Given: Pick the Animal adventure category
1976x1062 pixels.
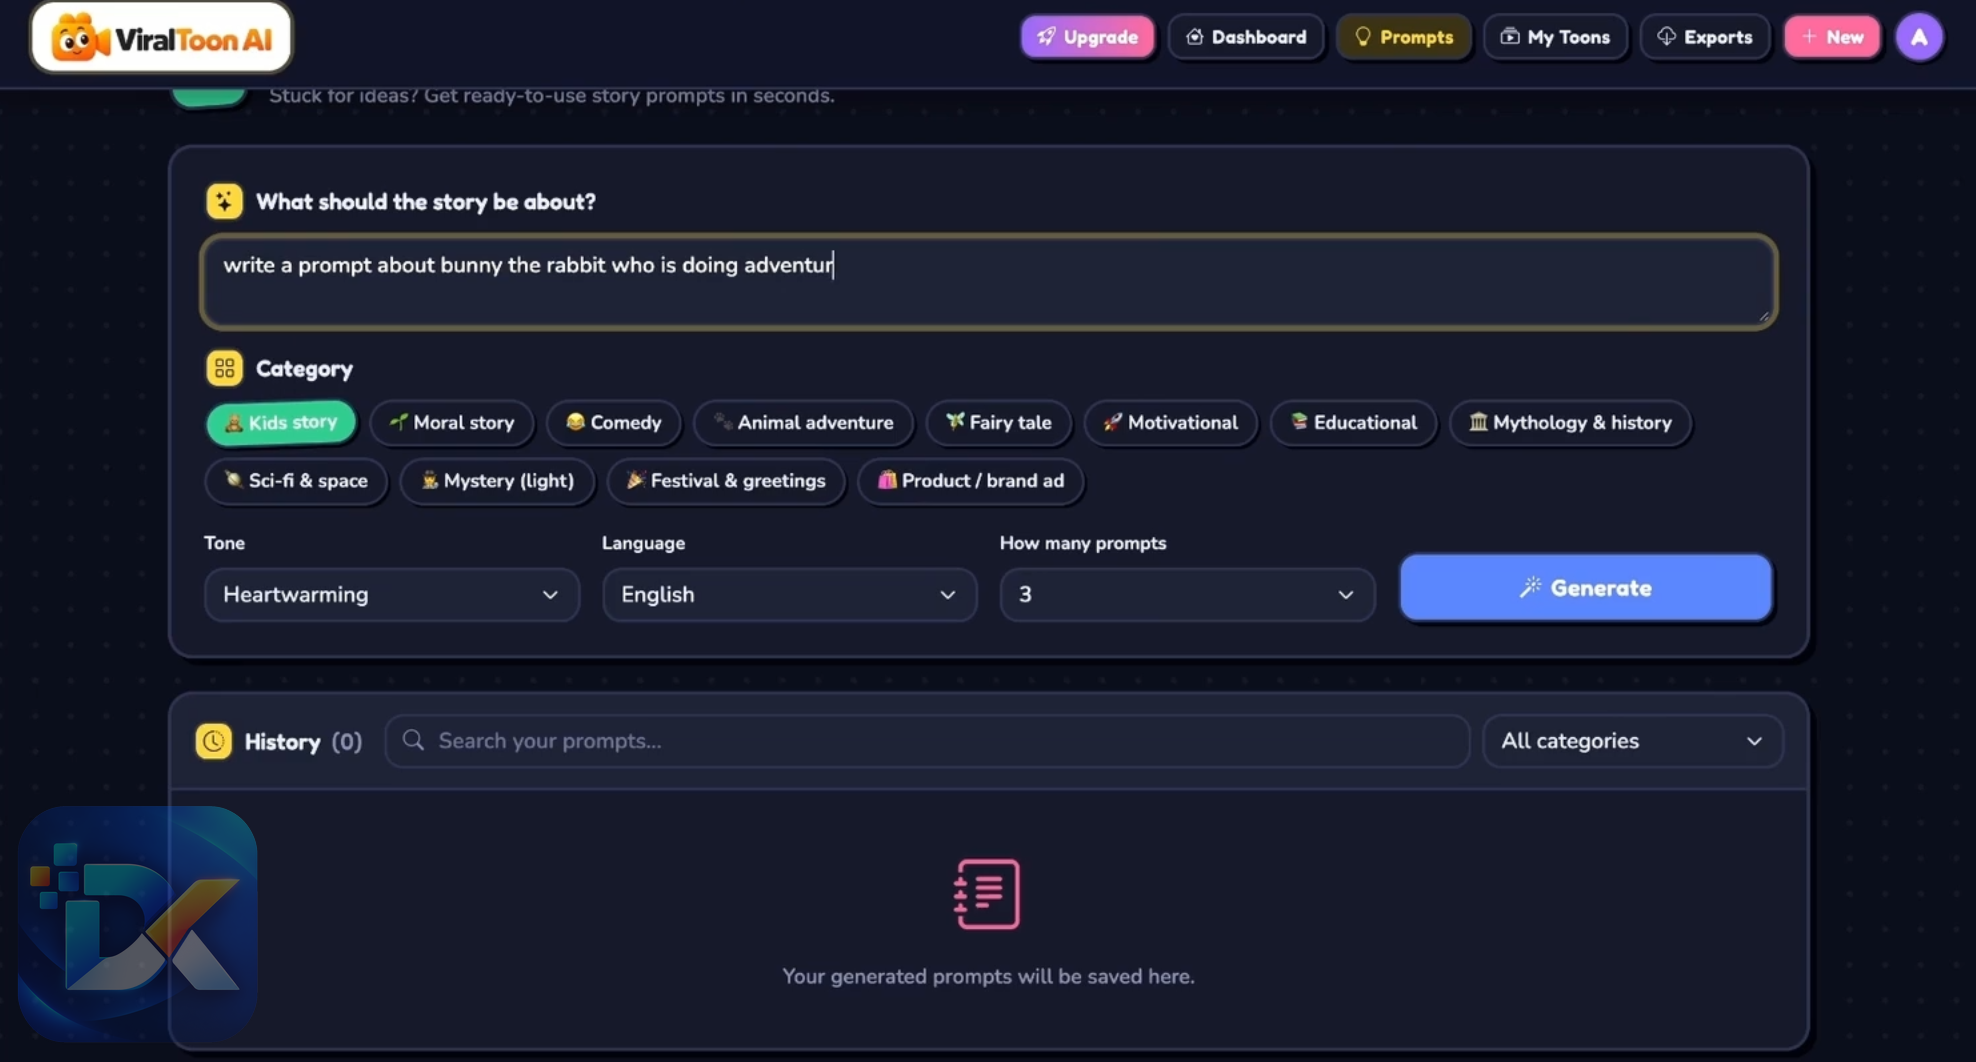Looking at the screenshot, I should click(803, 422).
